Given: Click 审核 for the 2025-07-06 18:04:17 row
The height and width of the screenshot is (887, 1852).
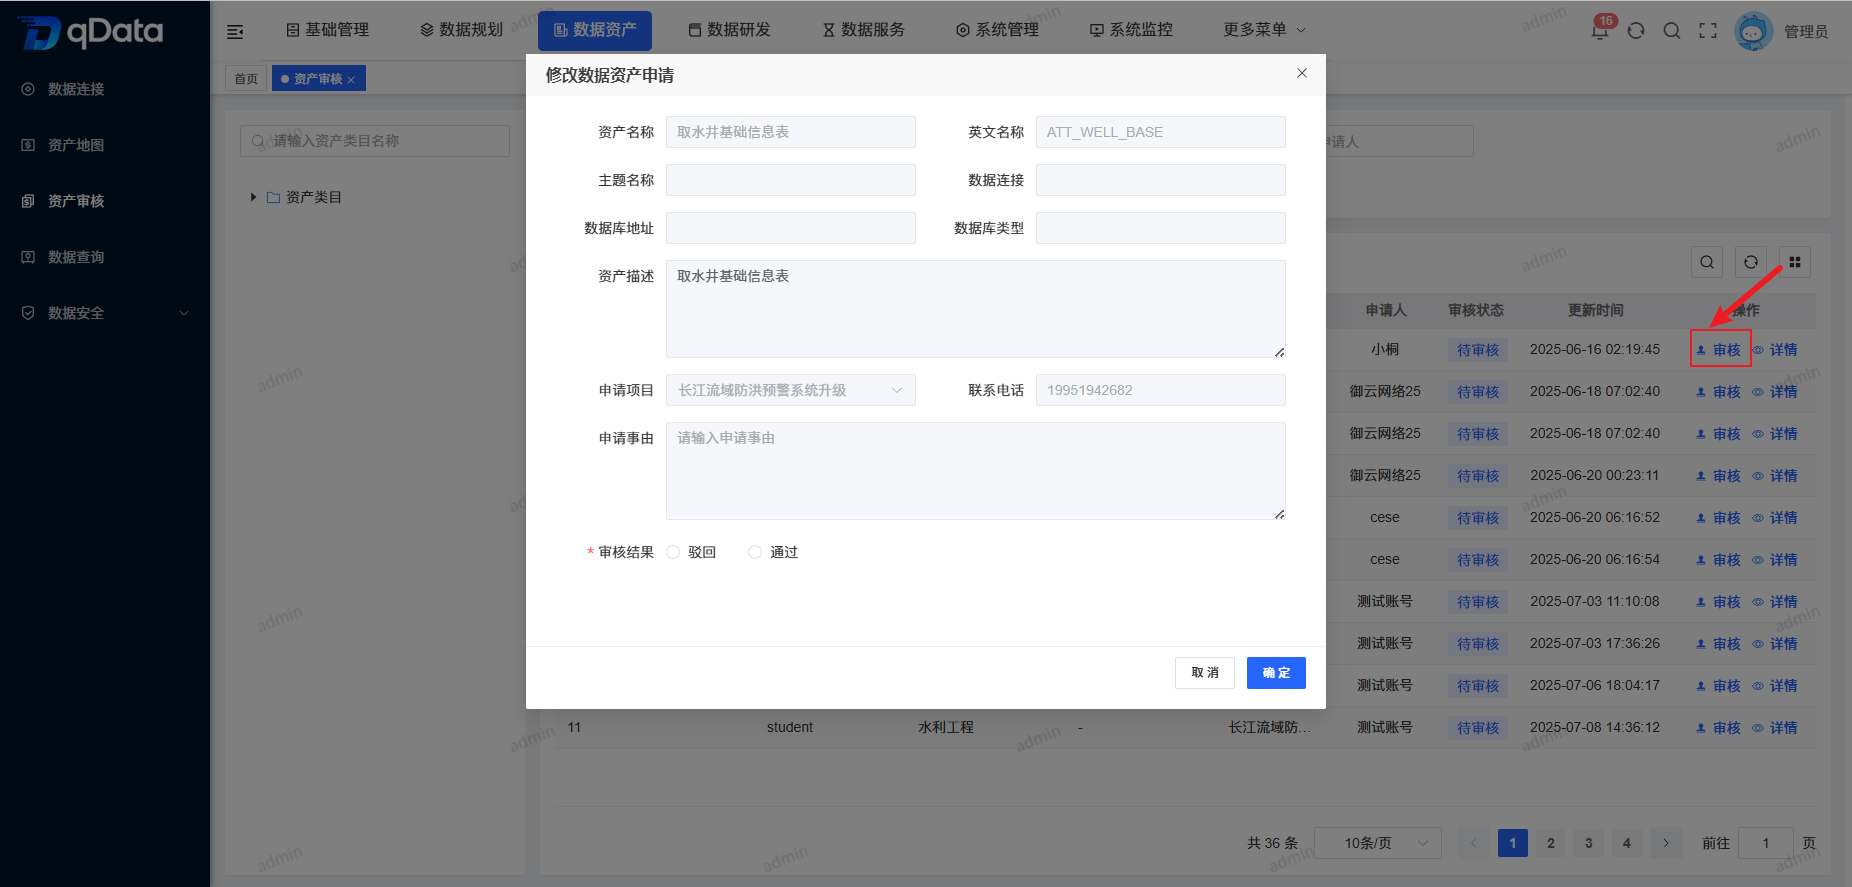Looking at the screenshot, I should click(1719, 686).
